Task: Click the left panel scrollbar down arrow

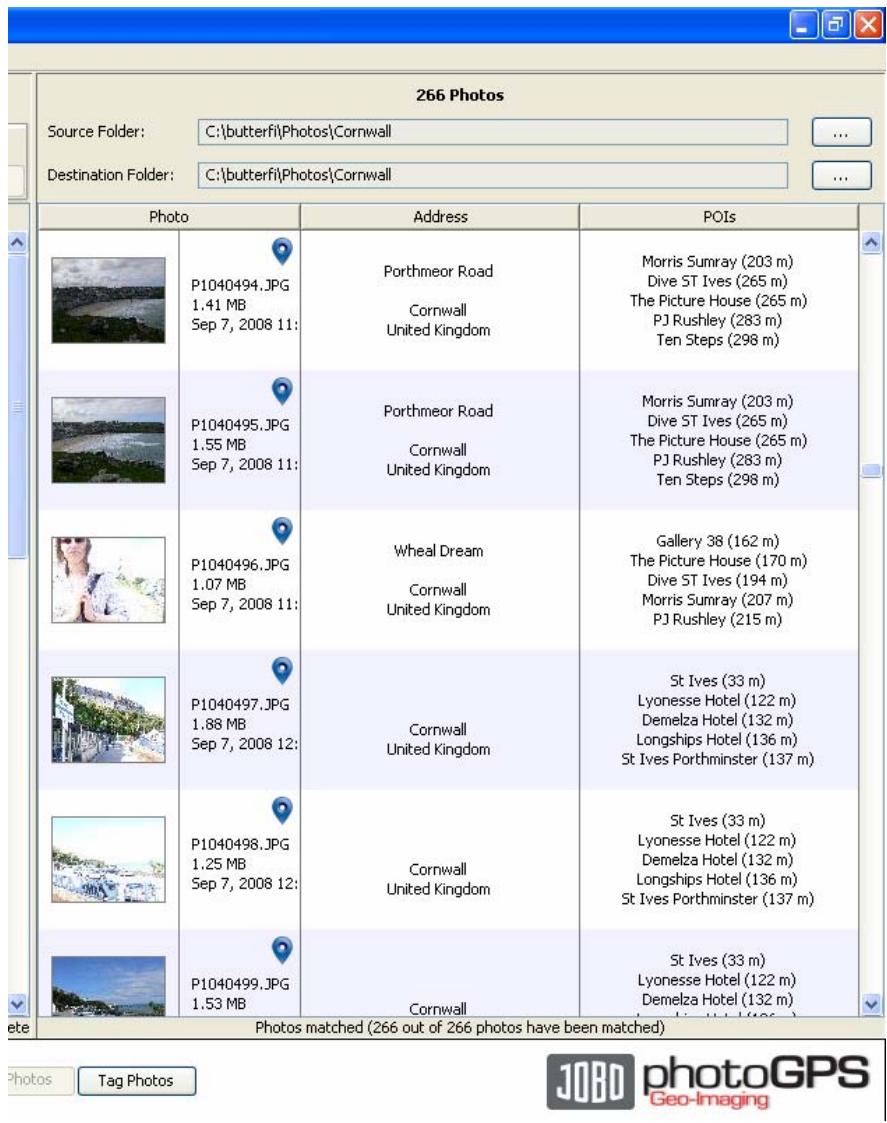Action: (x=17, y=1003)
